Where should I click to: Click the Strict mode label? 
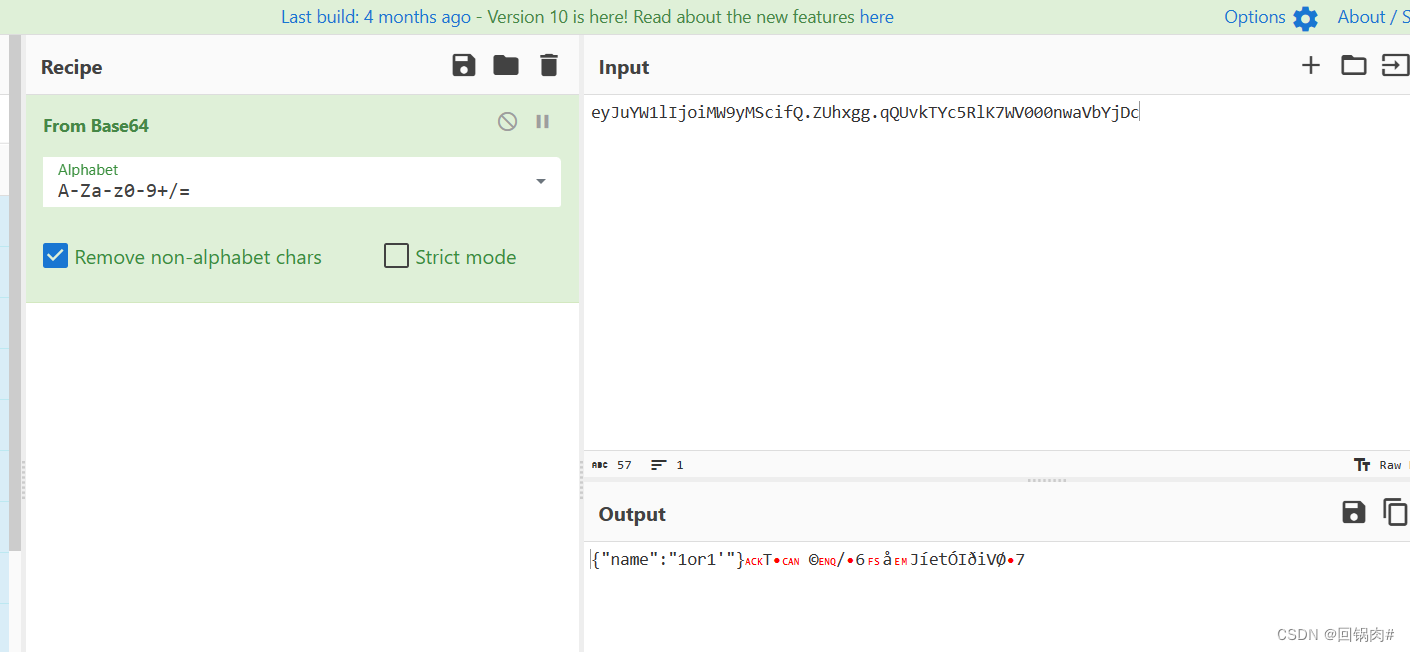(x=466, y=257)
